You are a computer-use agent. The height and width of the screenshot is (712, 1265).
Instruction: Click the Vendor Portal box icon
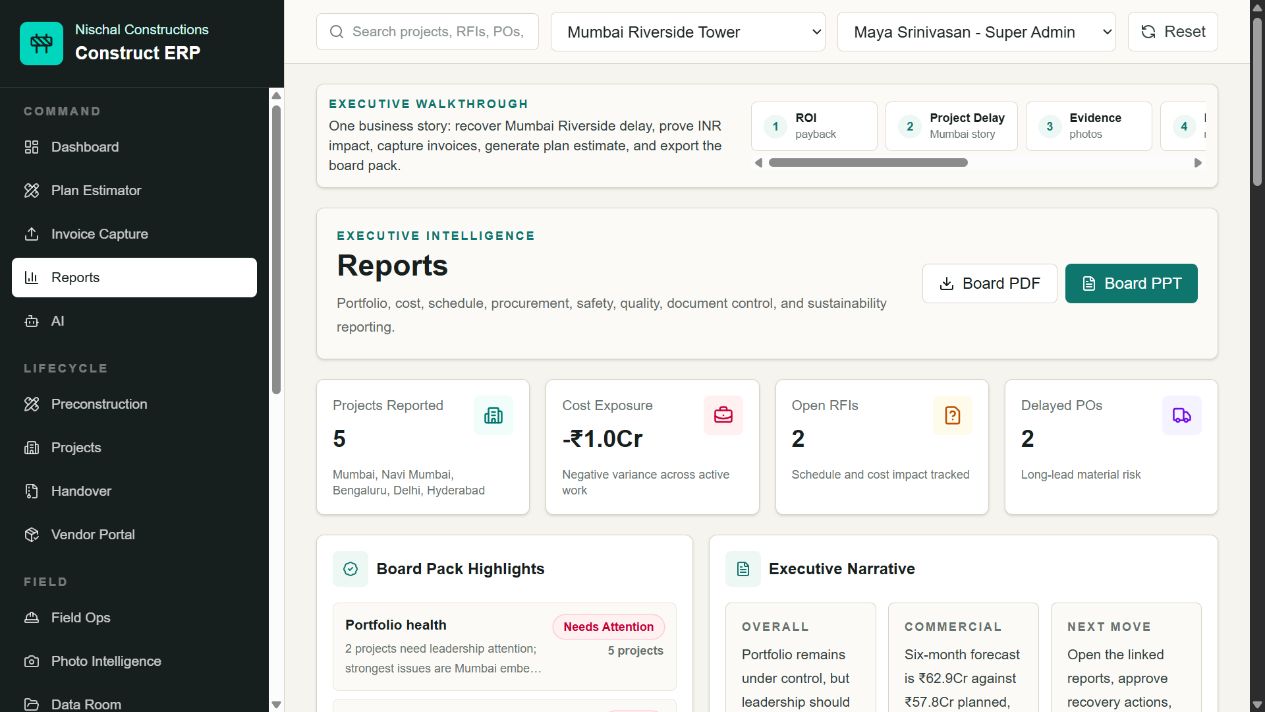32,535
